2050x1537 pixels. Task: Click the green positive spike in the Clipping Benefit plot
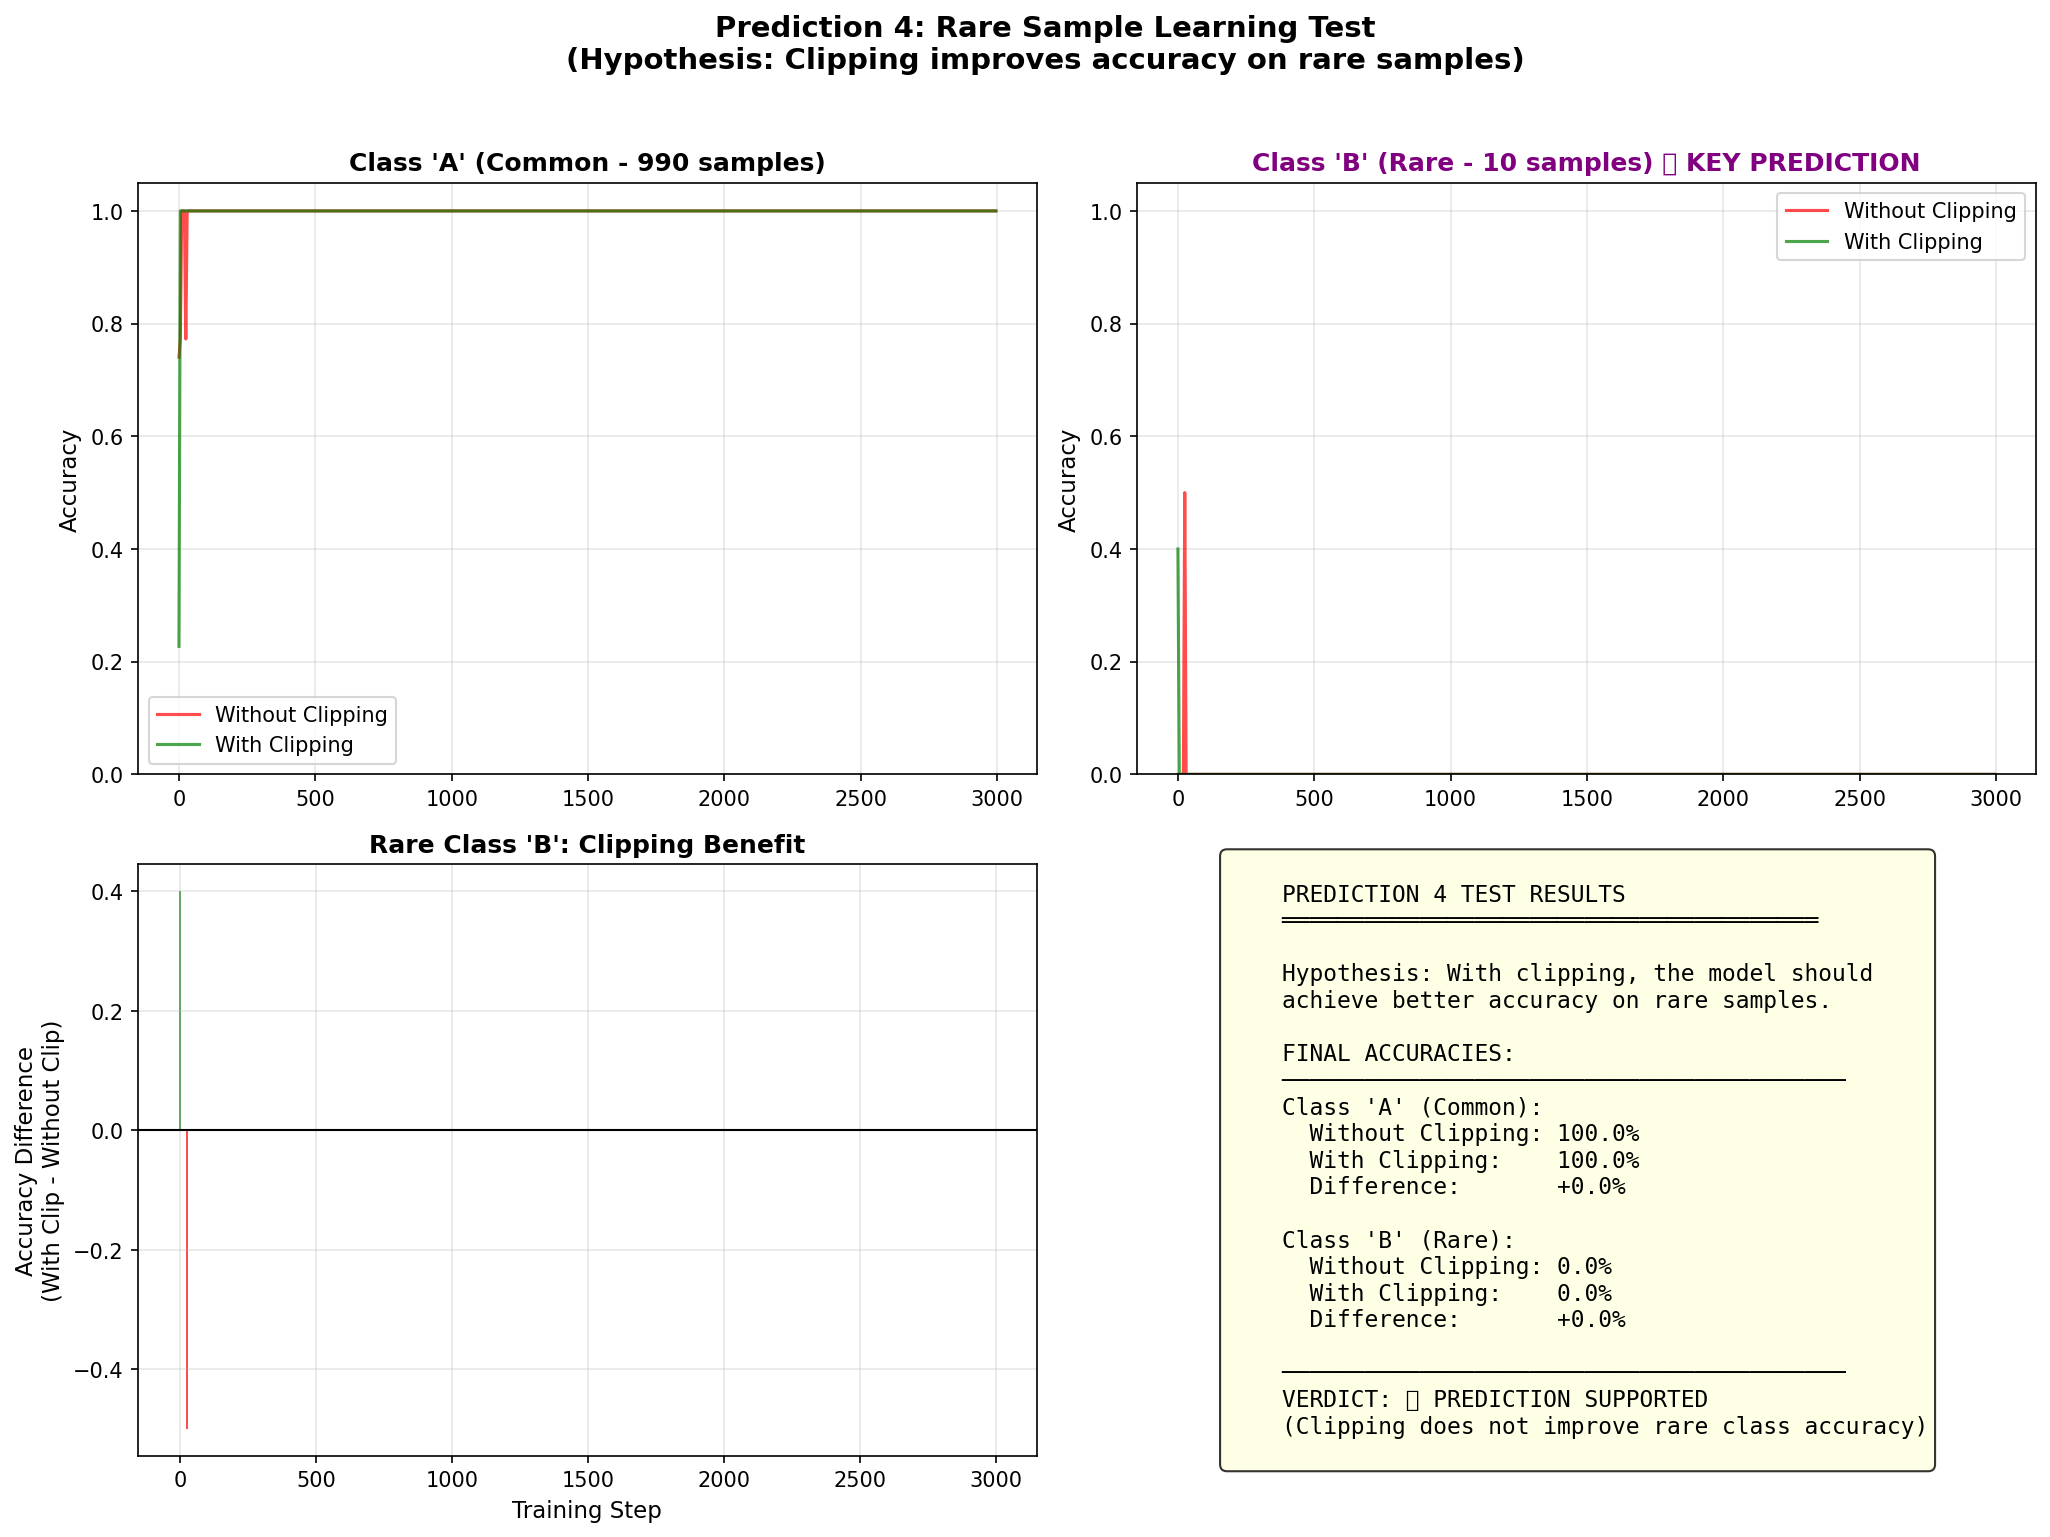tap(180, 1000)
